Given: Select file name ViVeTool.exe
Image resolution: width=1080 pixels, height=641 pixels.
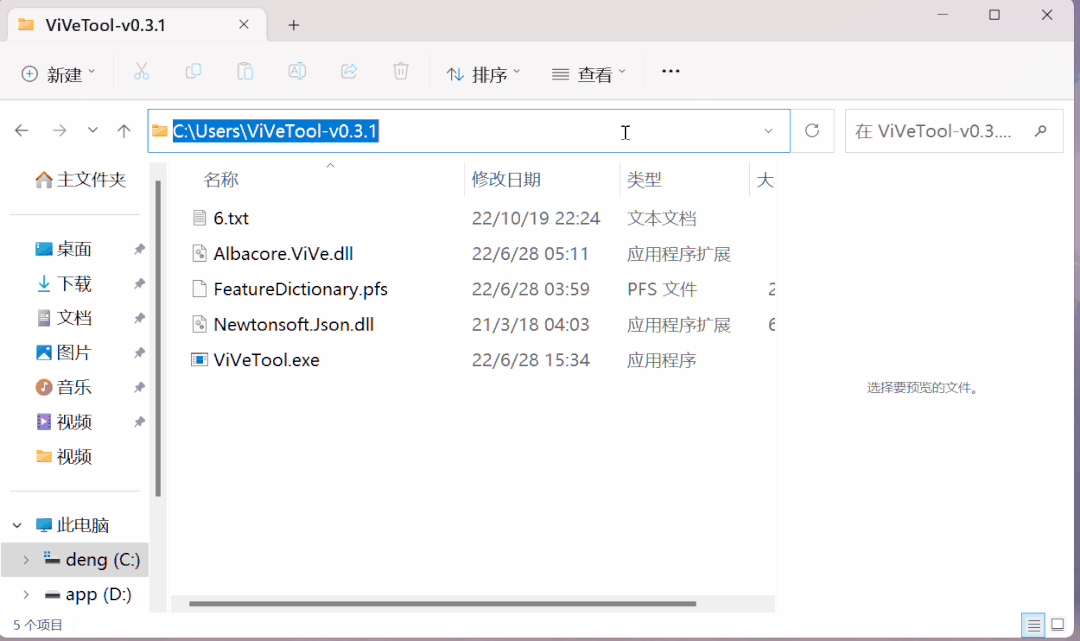Looking at the screenshot, I should pyautogui.click(x=267, y=360).
